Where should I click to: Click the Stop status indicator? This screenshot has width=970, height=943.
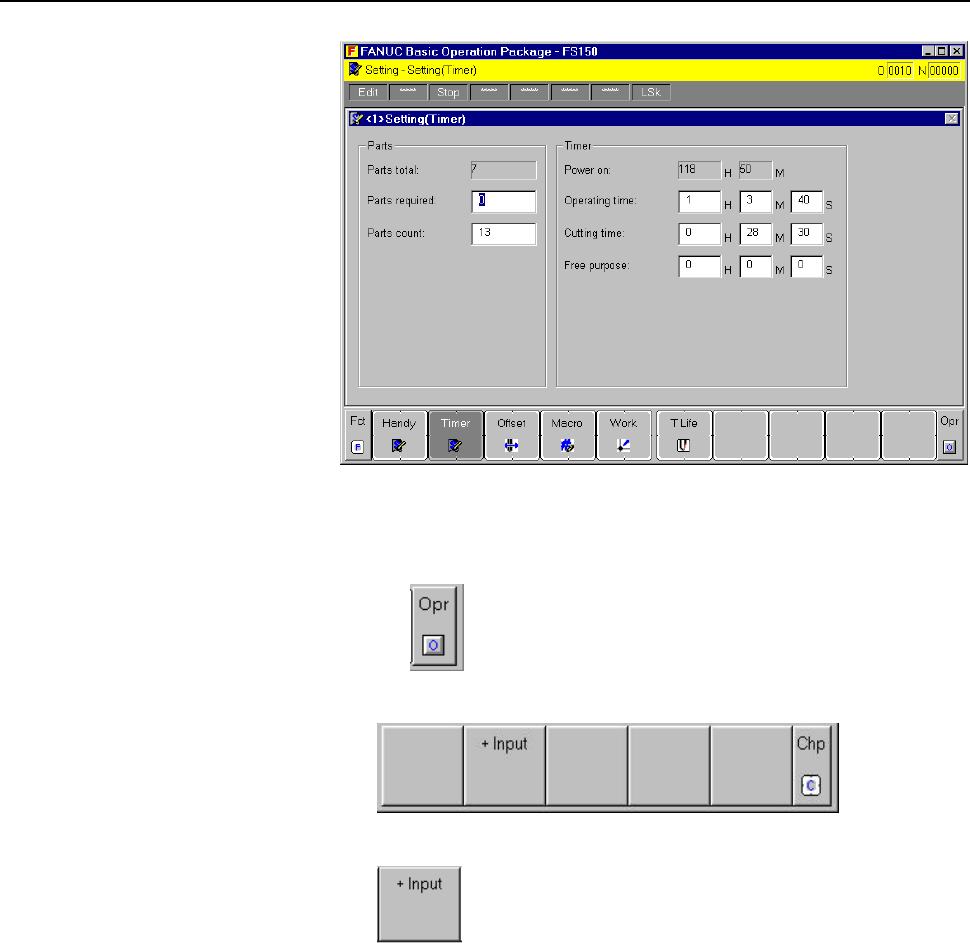coord(449,92)
